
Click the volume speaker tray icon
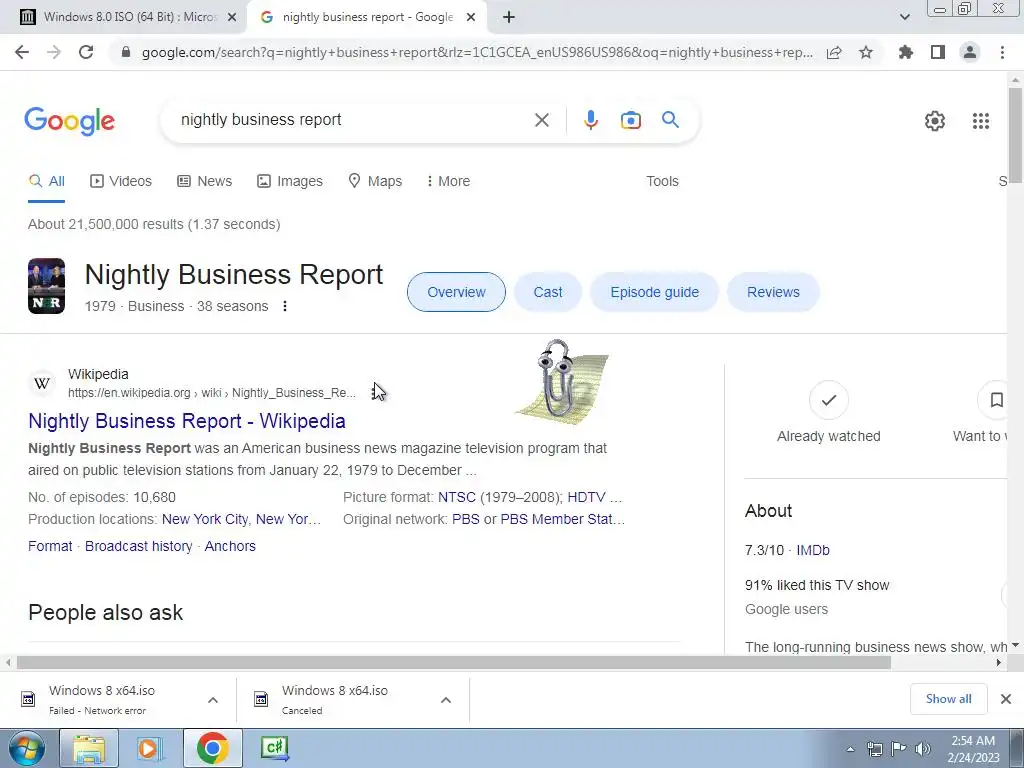pyautogui.click(x=922, y=749)
